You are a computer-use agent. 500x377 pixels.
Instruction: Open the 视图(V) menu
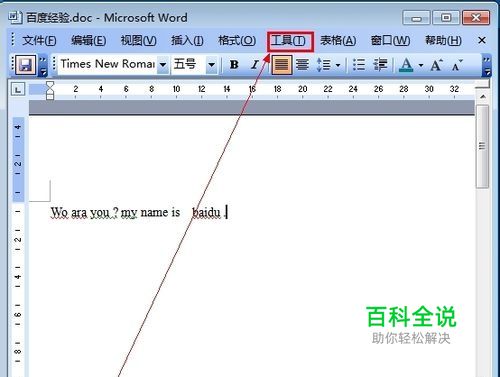(138, 41)
